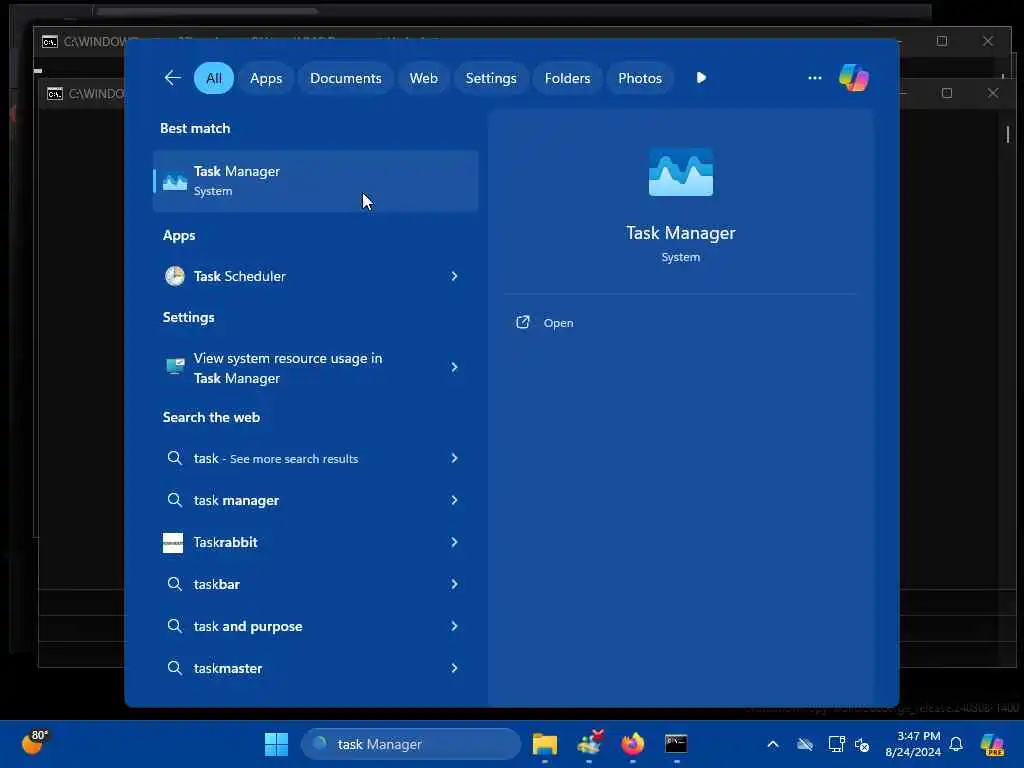Select the All filter tab
1024x768 pixels.
pyautogui.click(x=214, y=78)
